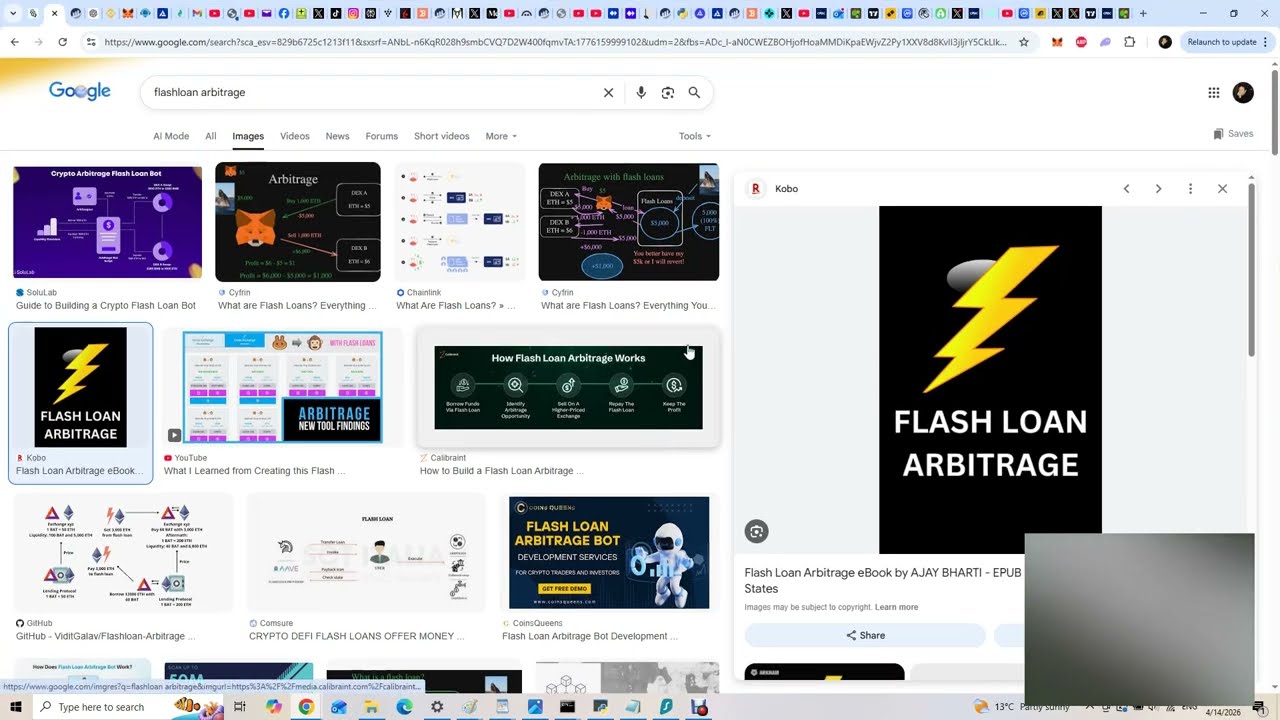Open Saves collection
The width and height of the screenshot is (1280, 720).
[x=1233, y=134]
